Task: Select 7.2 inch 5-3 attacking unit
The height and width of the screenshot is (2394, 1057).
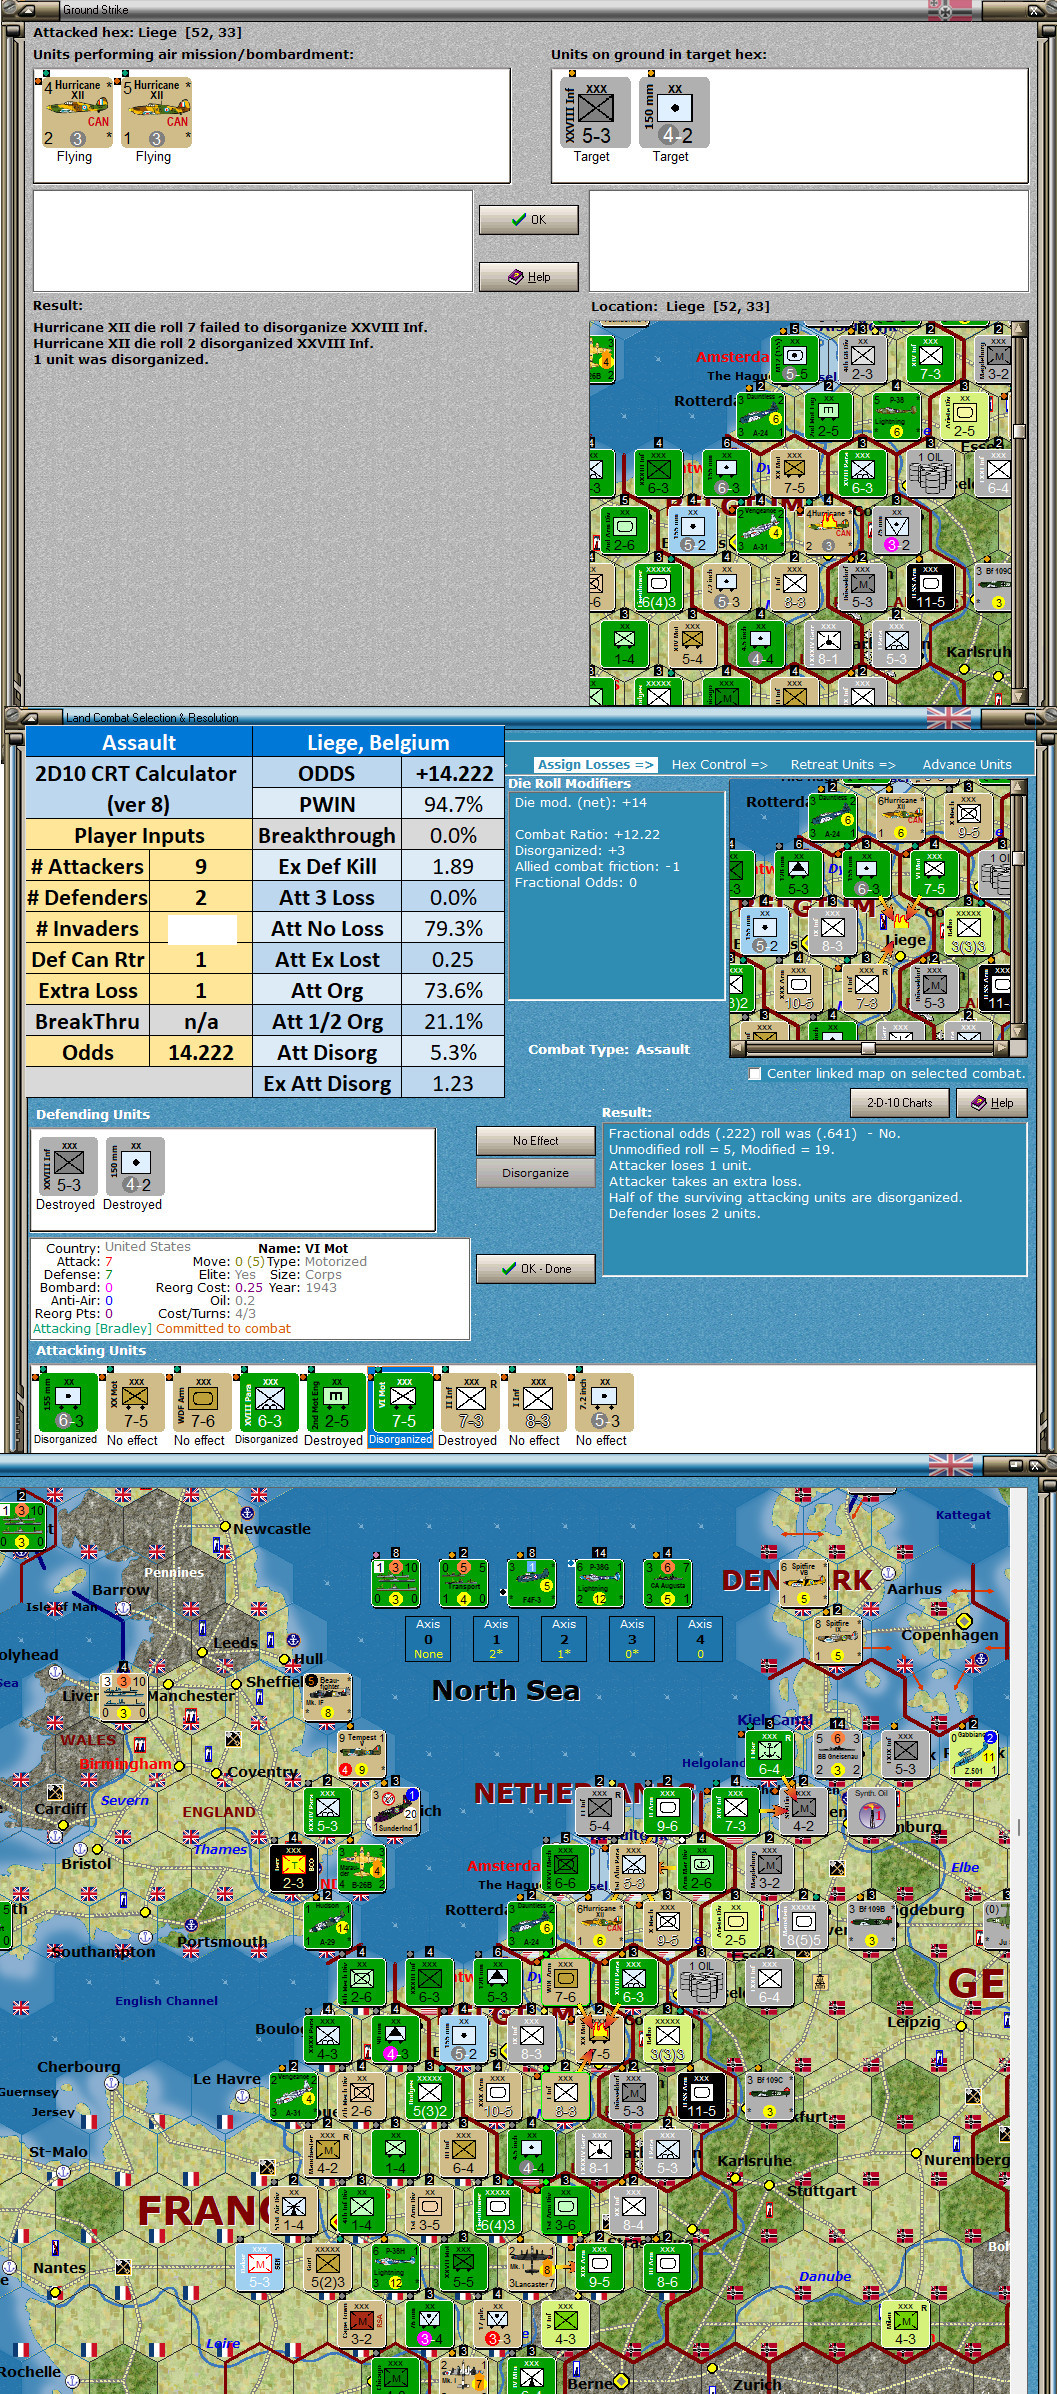Action: coord(604,1403)
